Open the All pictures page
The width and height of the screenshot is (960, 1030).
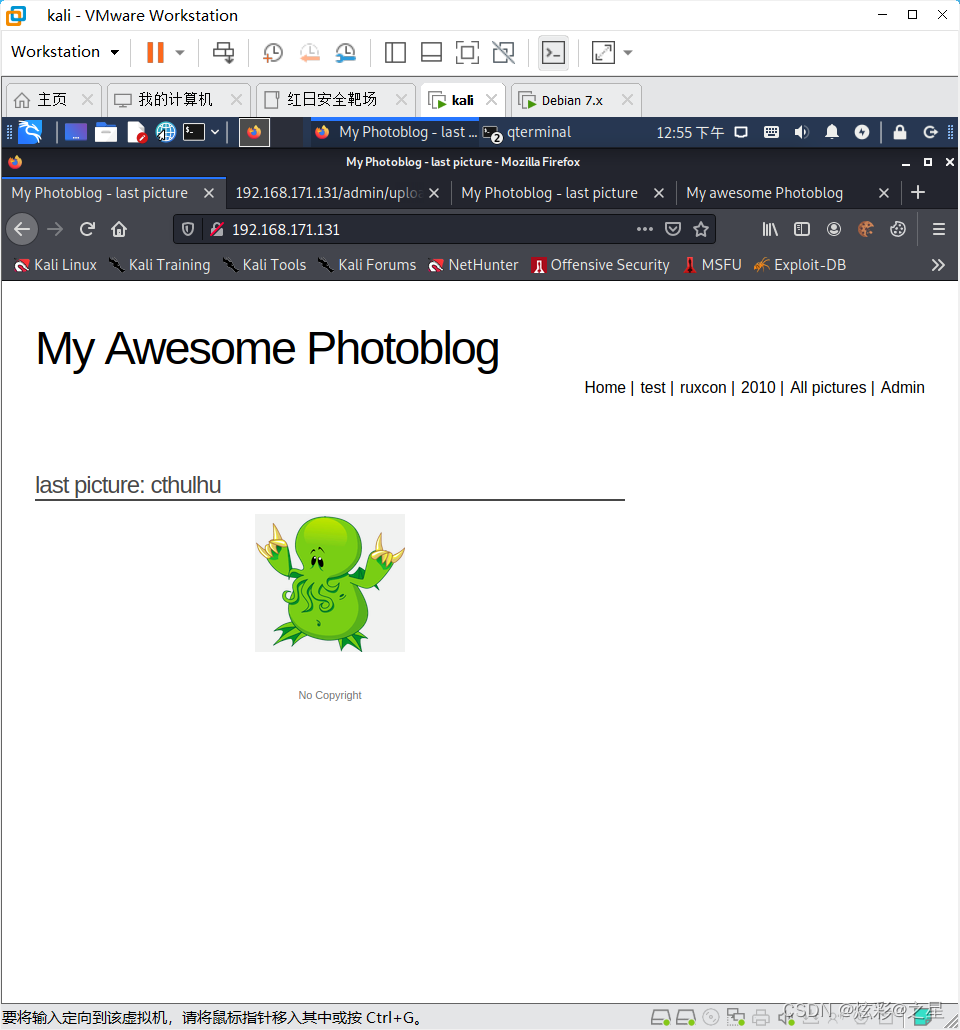(828, 388)
